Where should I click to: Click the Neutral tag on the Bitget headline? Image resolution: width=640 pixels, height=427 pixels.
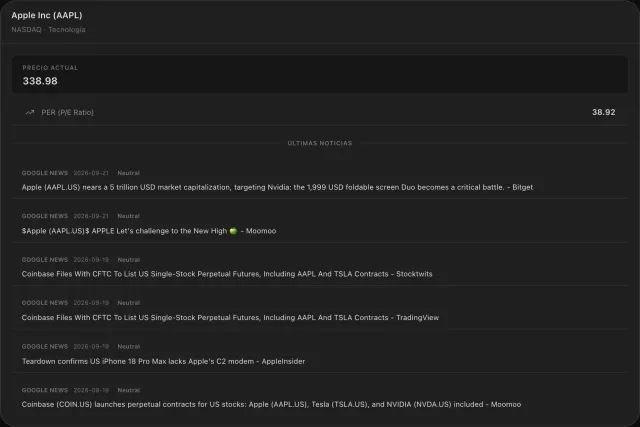pyautogui.click(x=129, y=173)
